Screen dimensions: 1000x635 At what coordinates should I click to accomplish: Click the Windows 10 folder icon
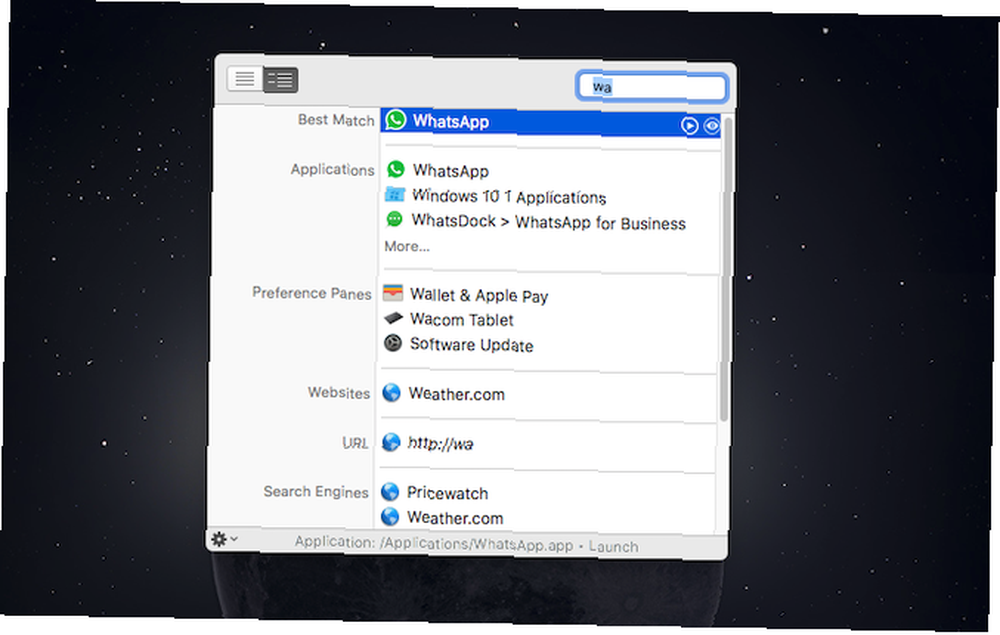395,194
